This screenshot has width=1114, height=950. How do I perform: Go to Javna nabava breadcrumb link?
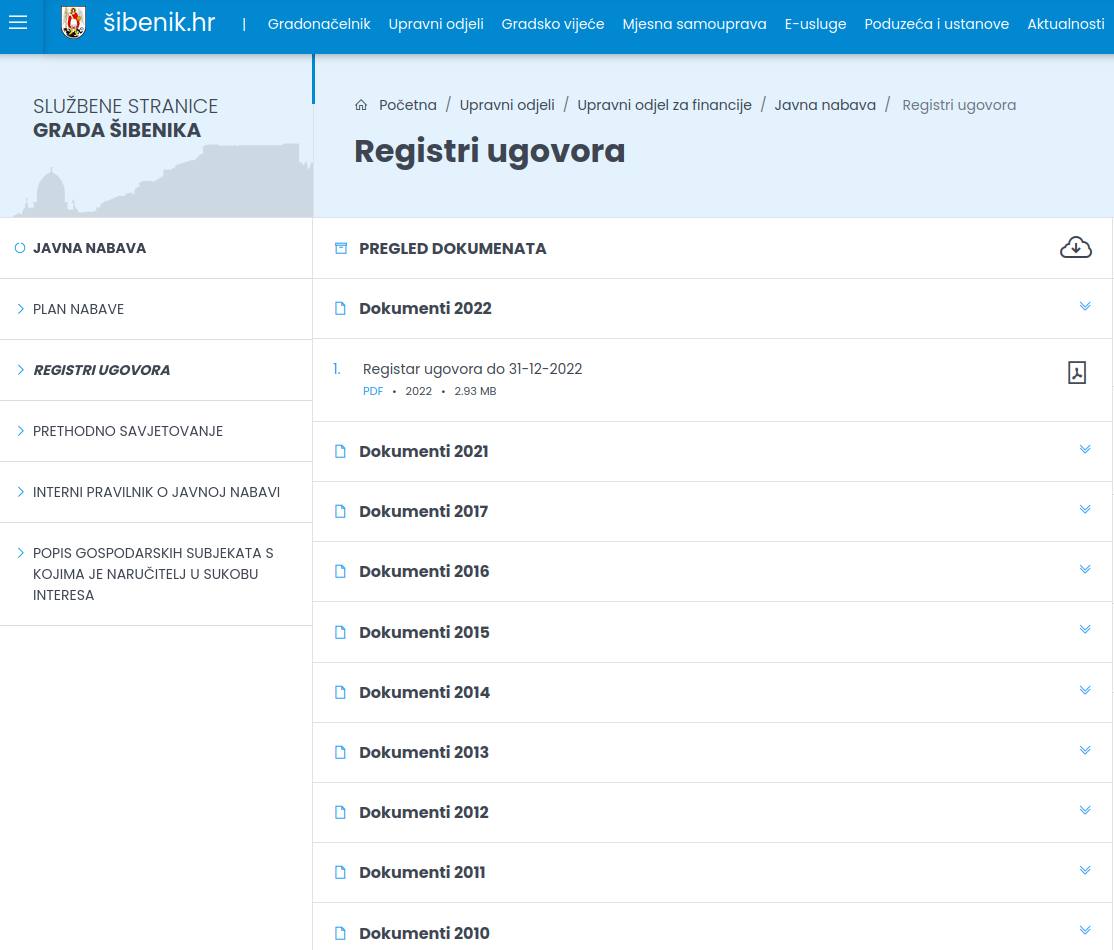pyautogui.click(x=825, y=105)
